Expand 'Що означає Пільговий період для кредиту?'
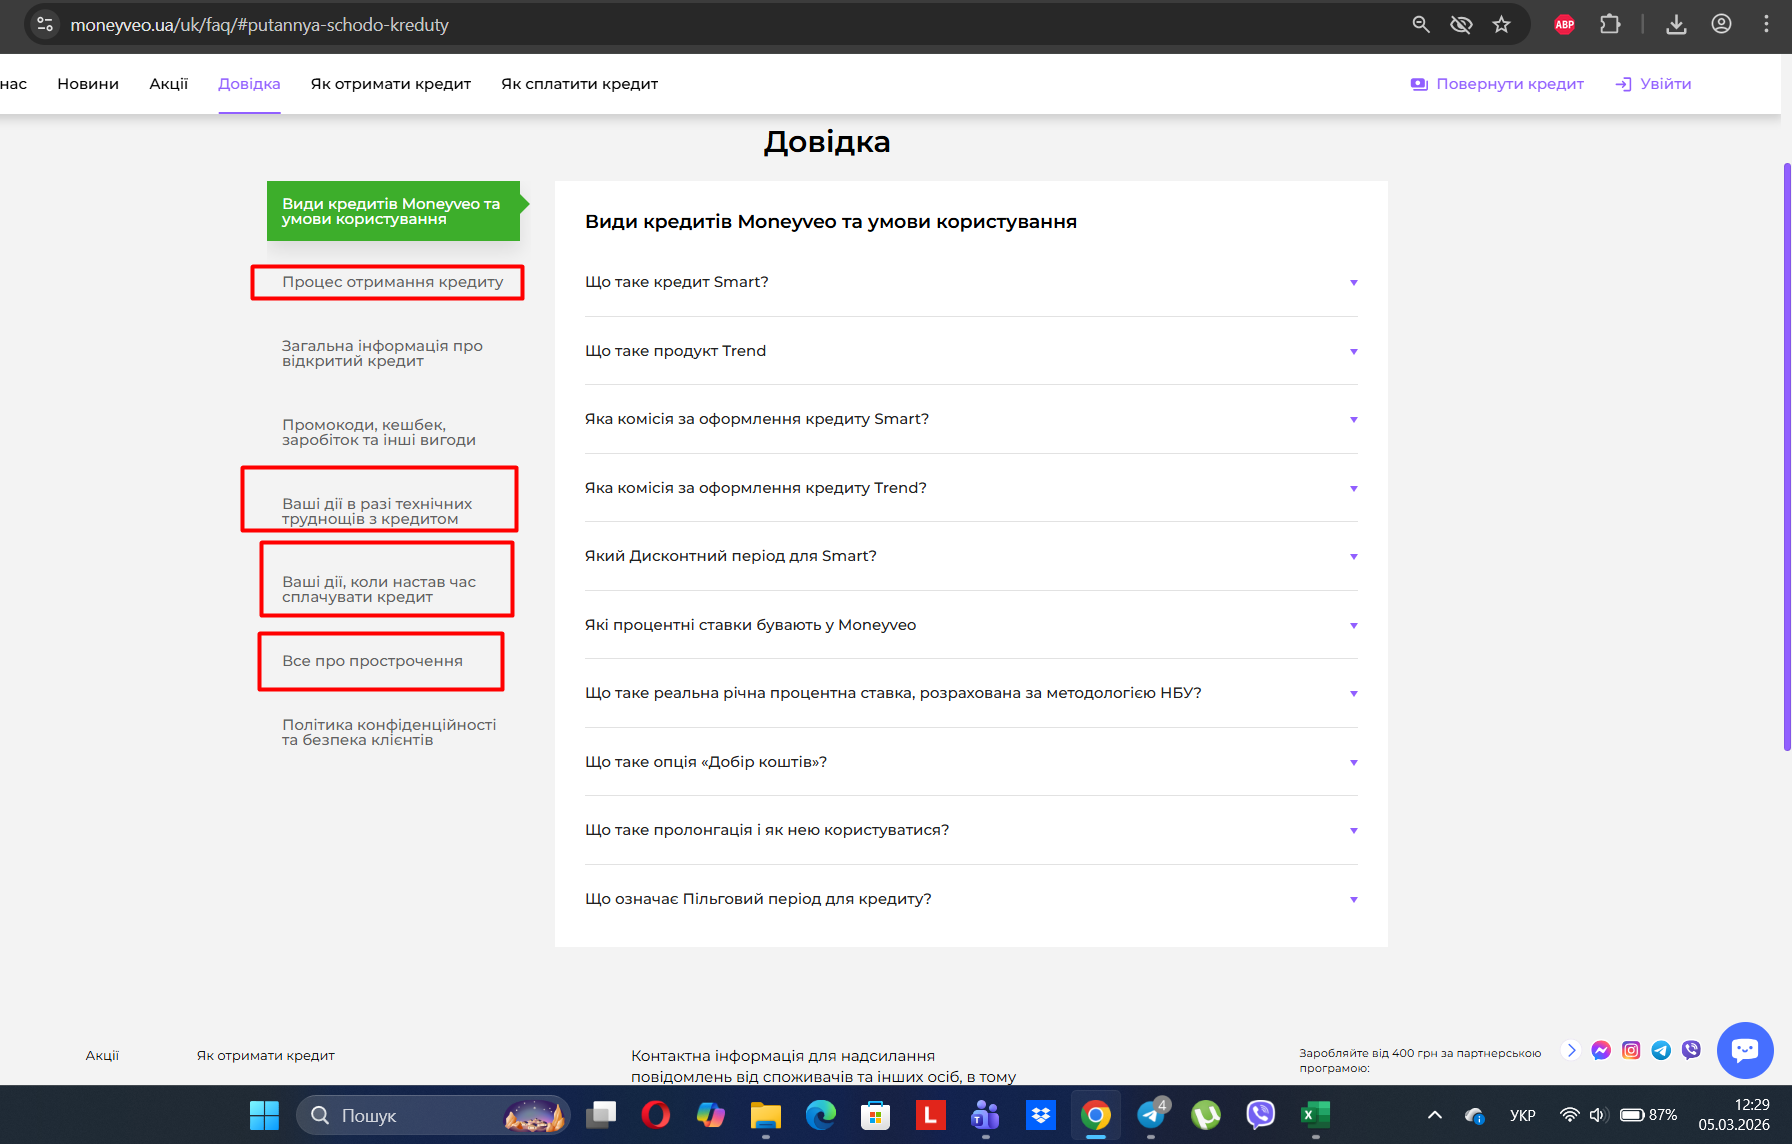 tap(971, 899)
